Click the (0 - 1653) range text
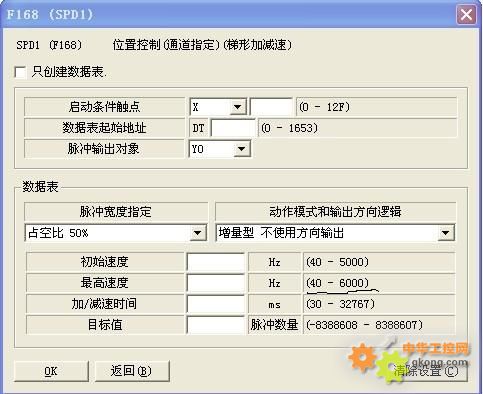 (x=289, y=128)
